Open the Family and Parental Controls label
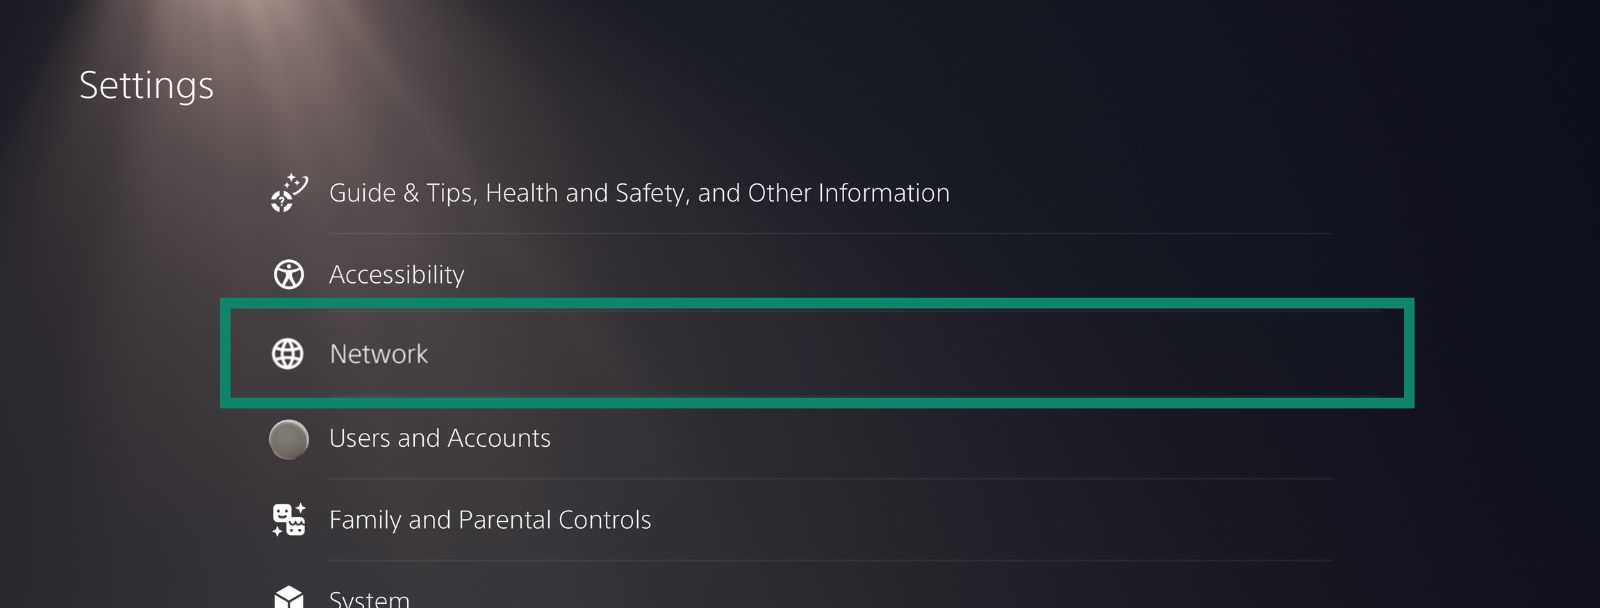 490,520
